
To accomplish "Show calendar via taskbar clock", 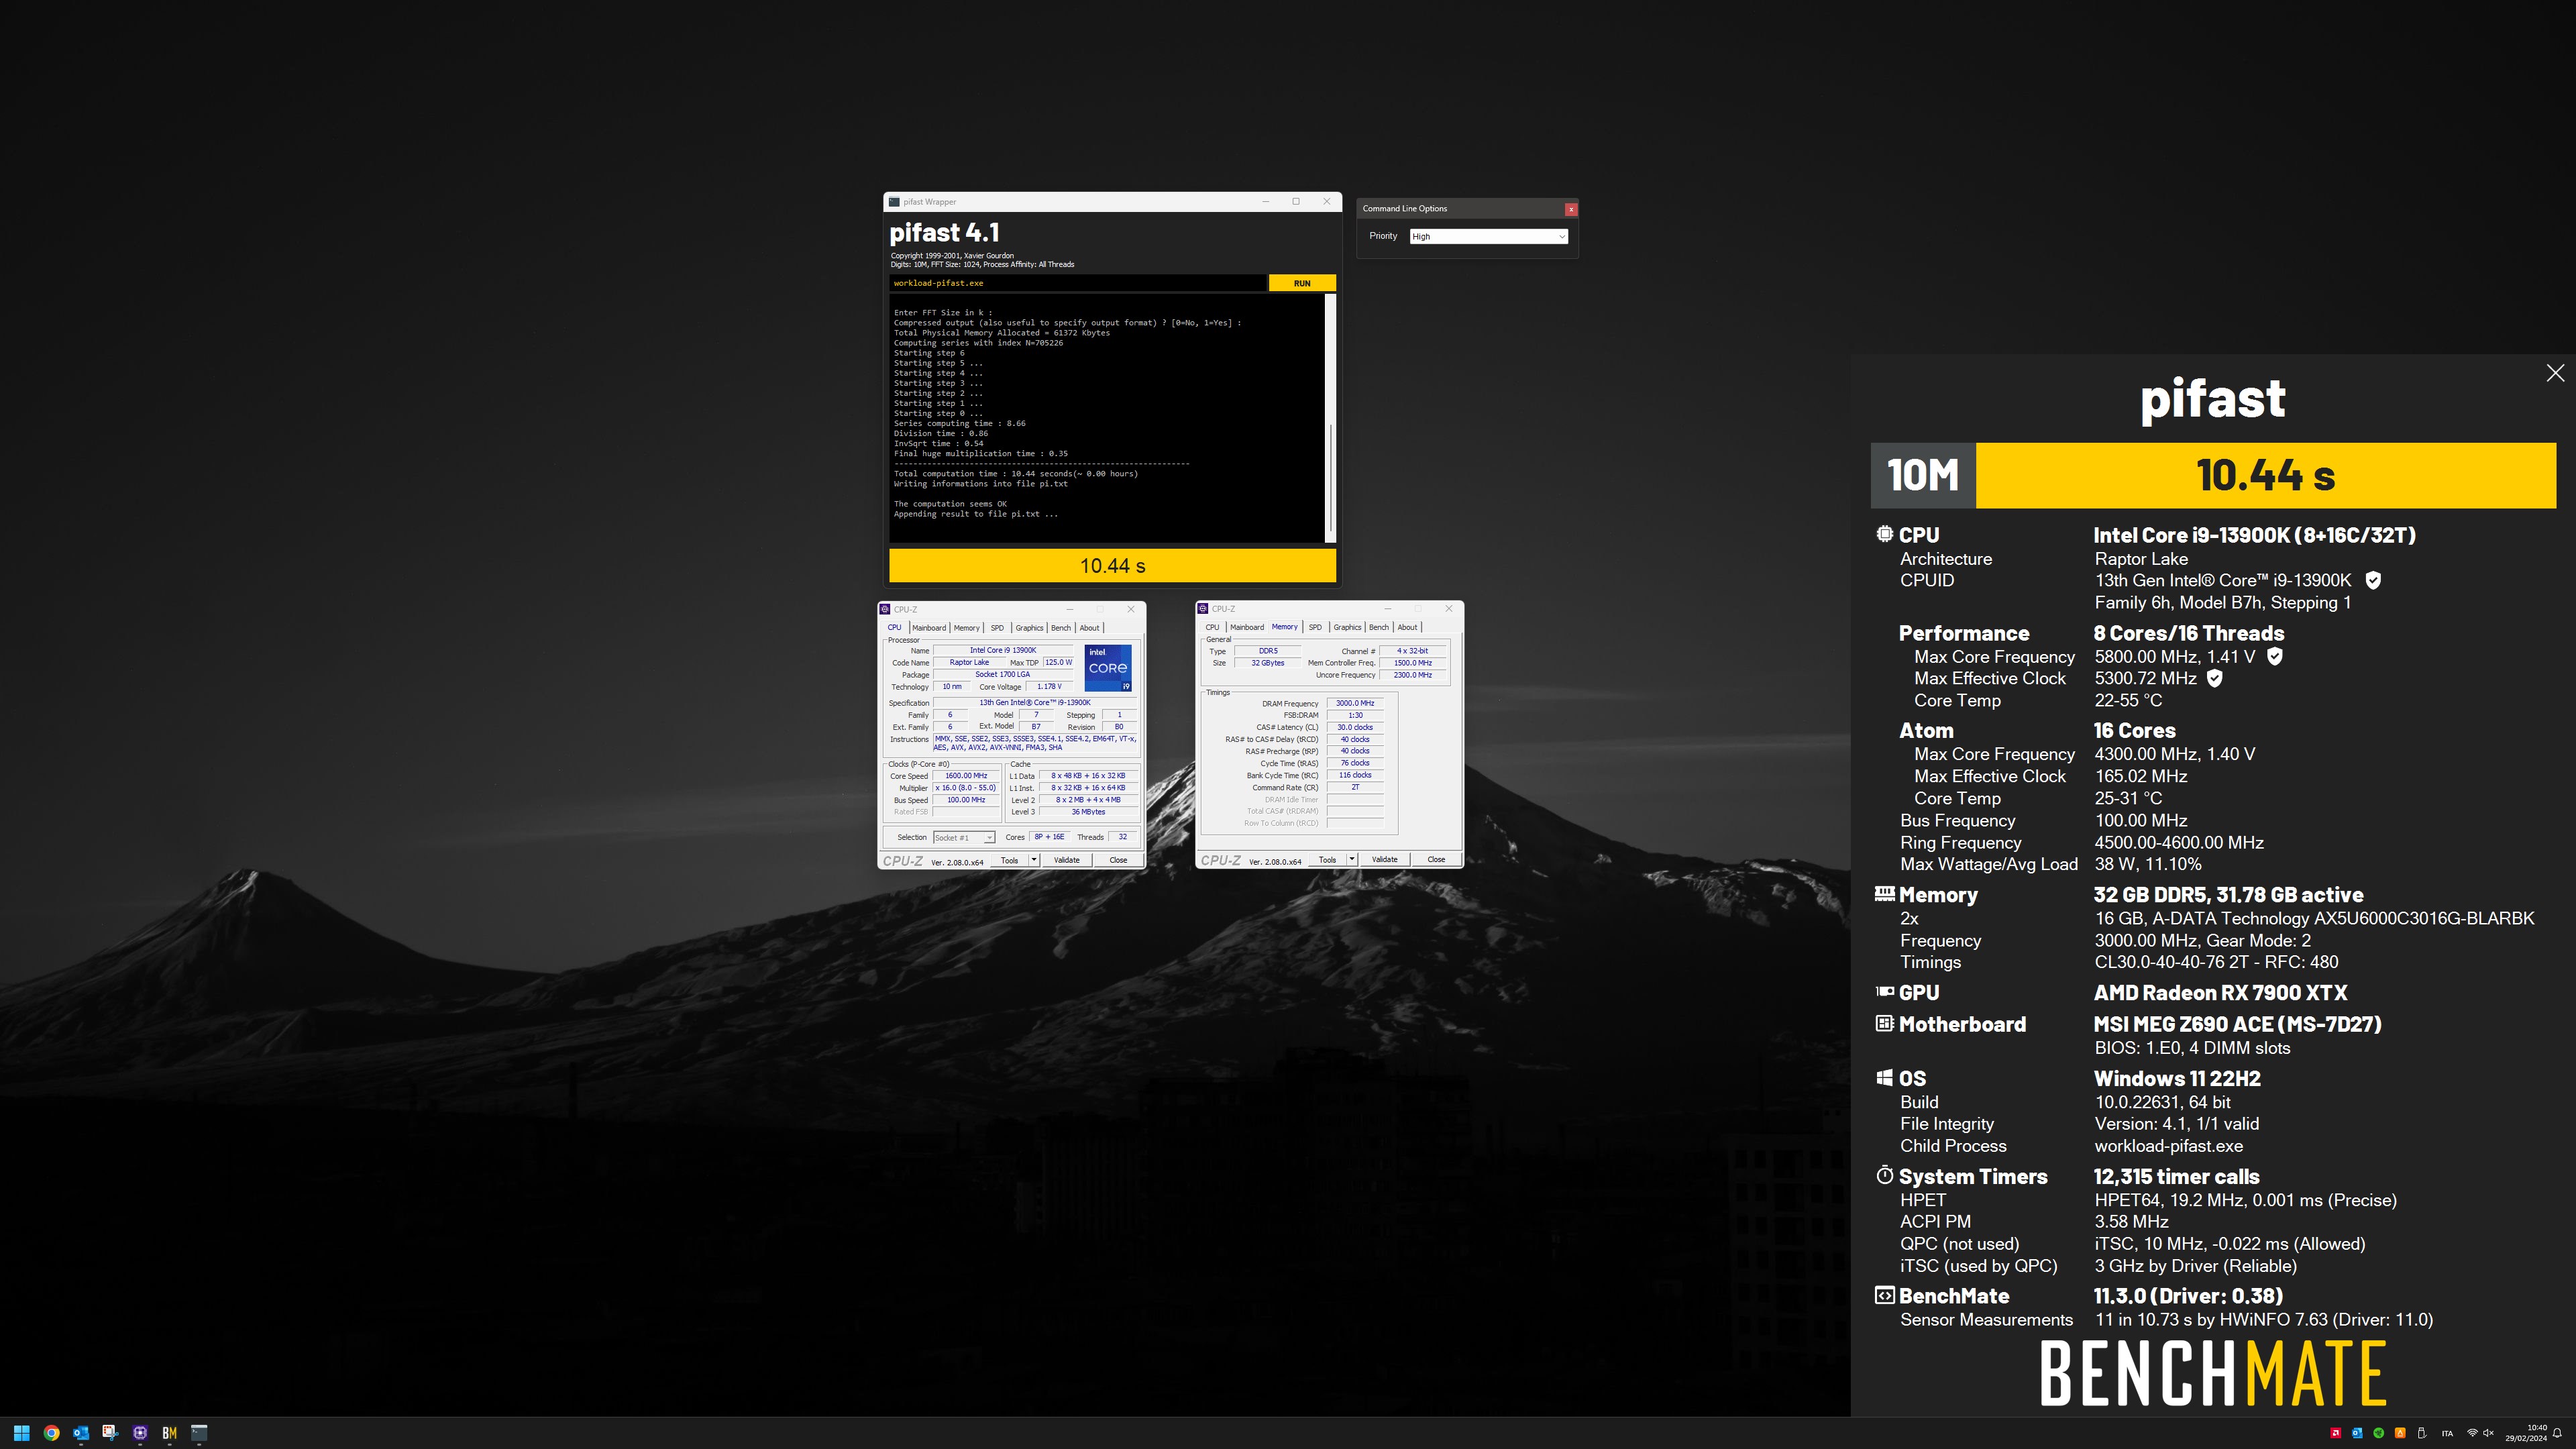I will tap(2526, 1433).
